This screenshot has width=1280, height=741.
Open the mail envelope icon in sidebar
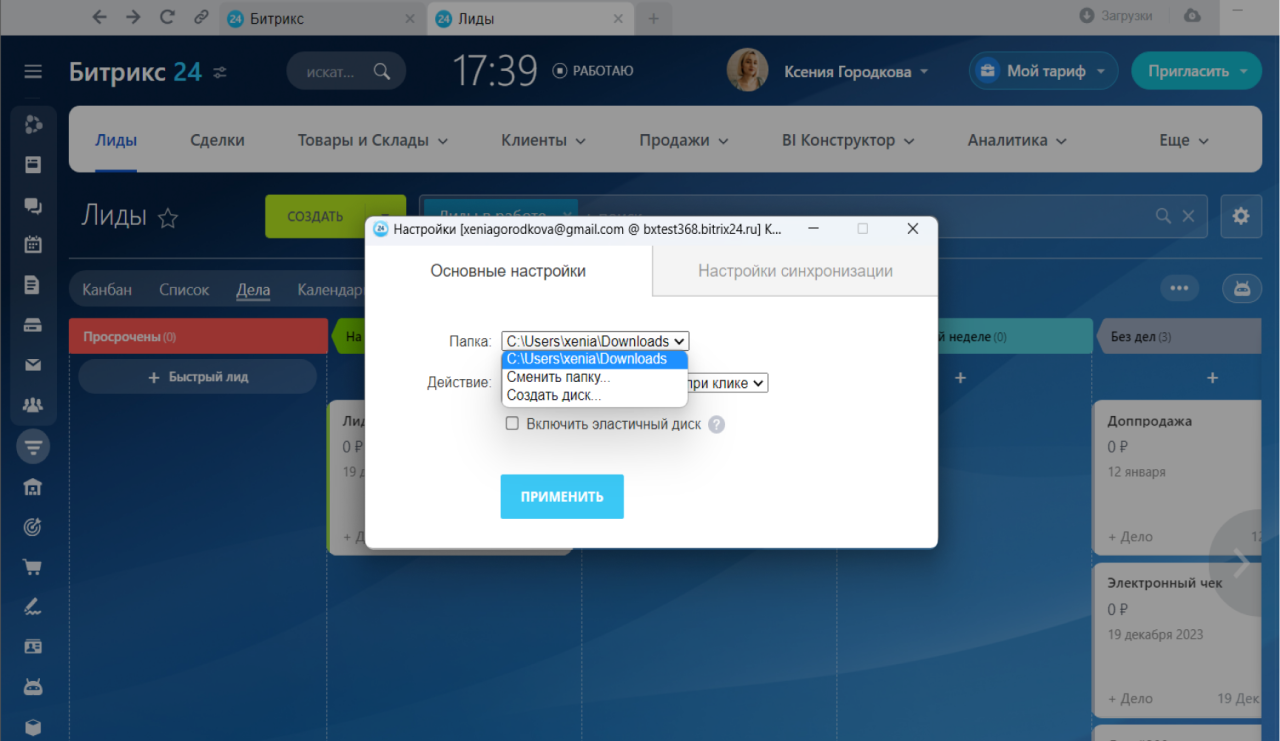tap(33, 365)
